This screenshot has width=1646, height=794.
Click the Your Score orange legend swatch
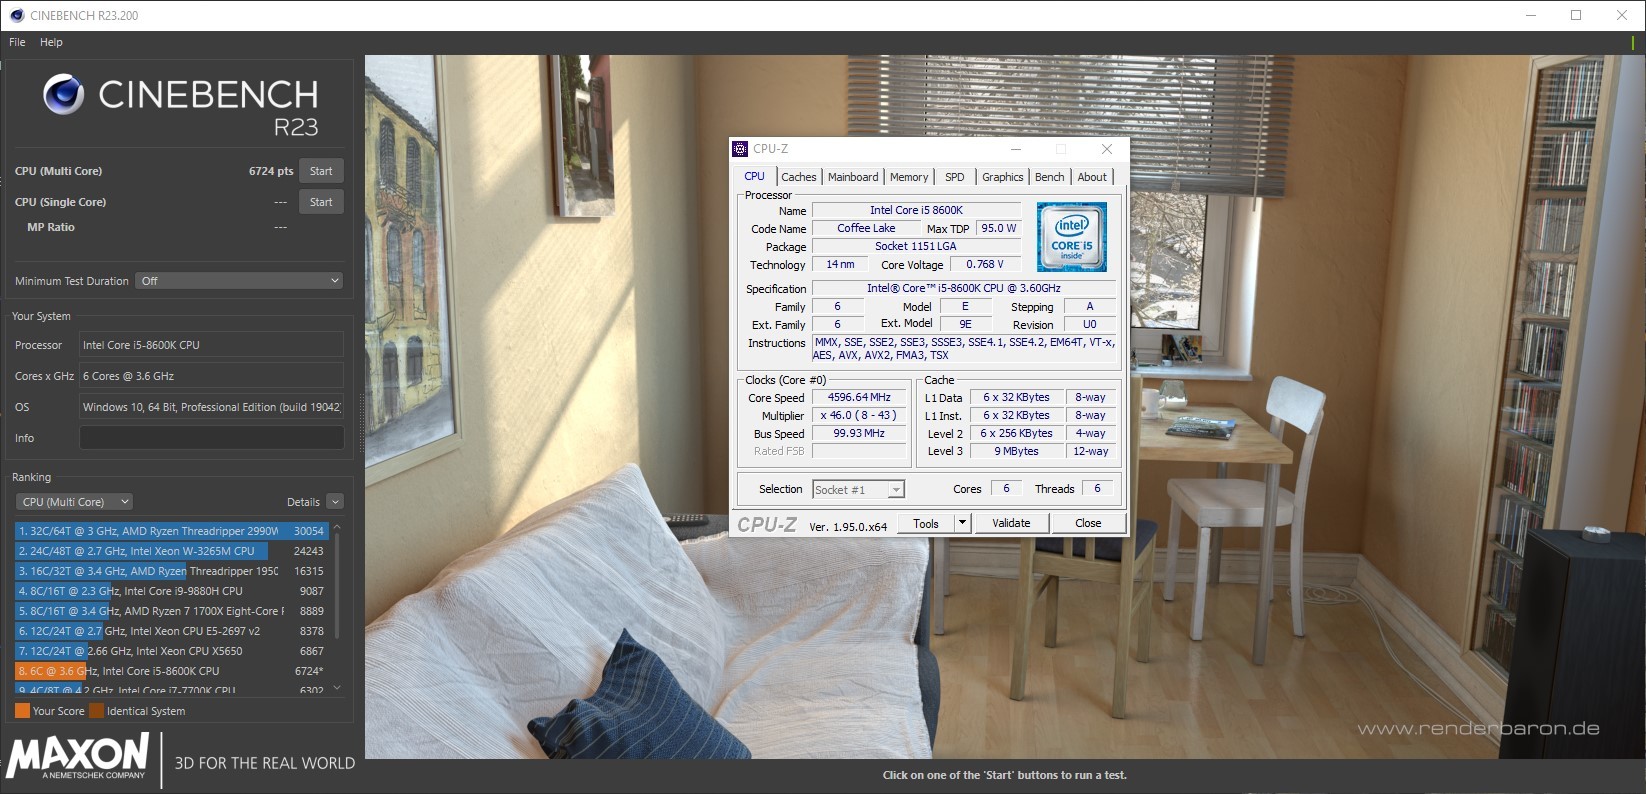point(22,711)
